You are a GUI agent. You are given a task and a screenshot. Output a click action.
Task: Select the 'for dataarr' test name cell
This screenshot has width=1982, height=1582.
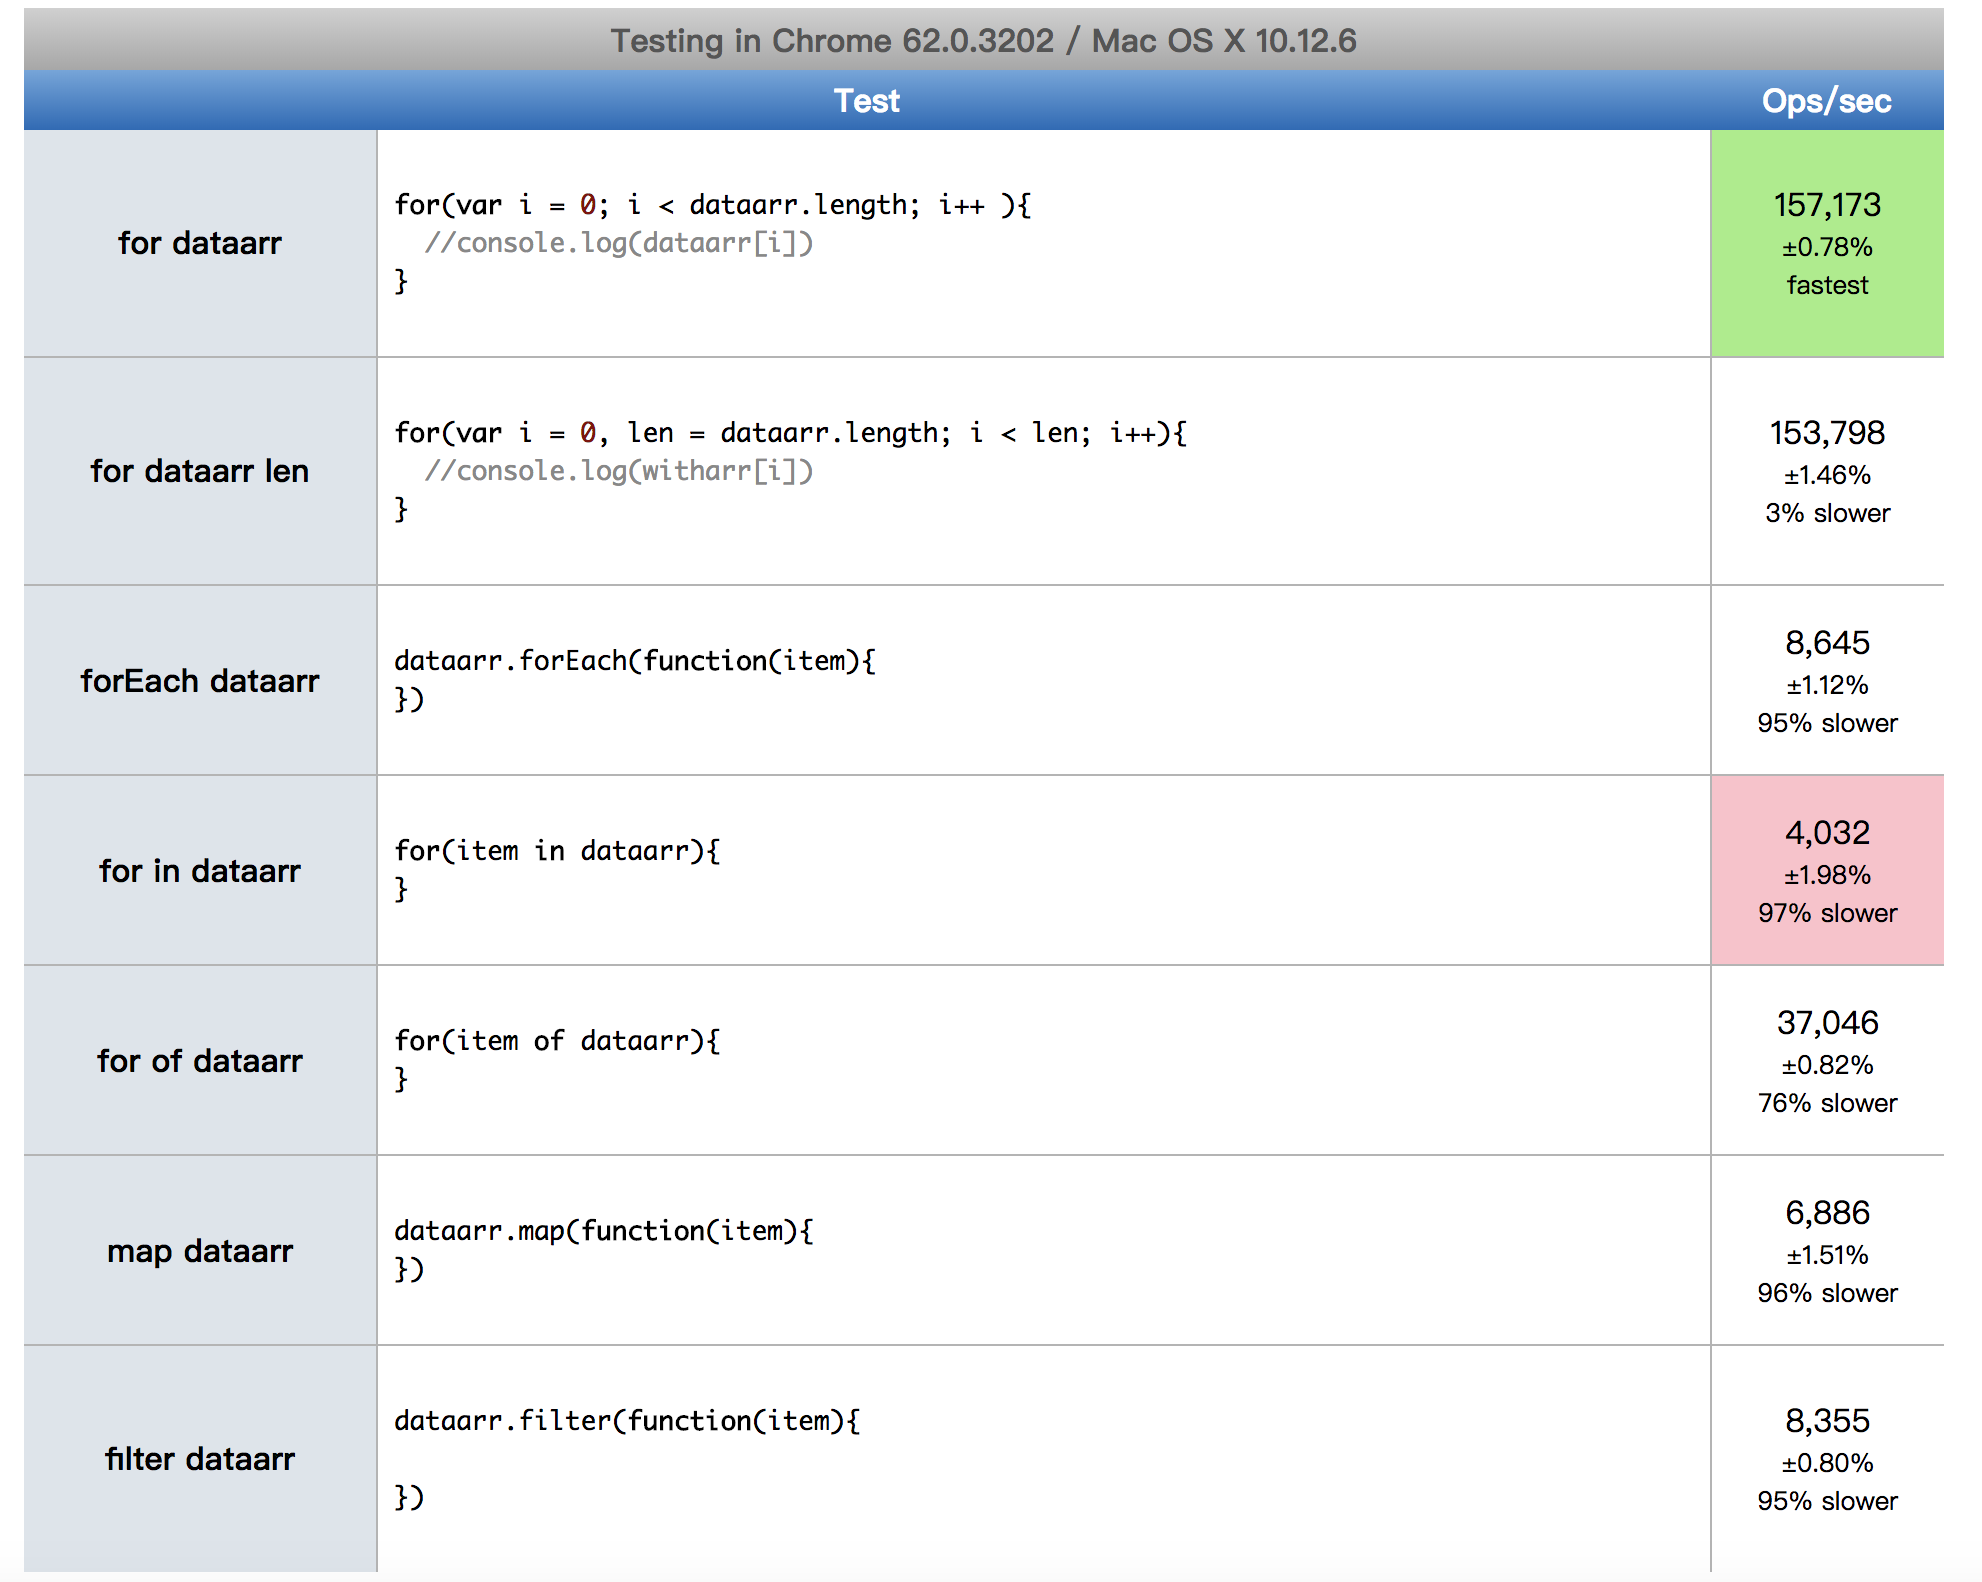click(x=200, y=243)
